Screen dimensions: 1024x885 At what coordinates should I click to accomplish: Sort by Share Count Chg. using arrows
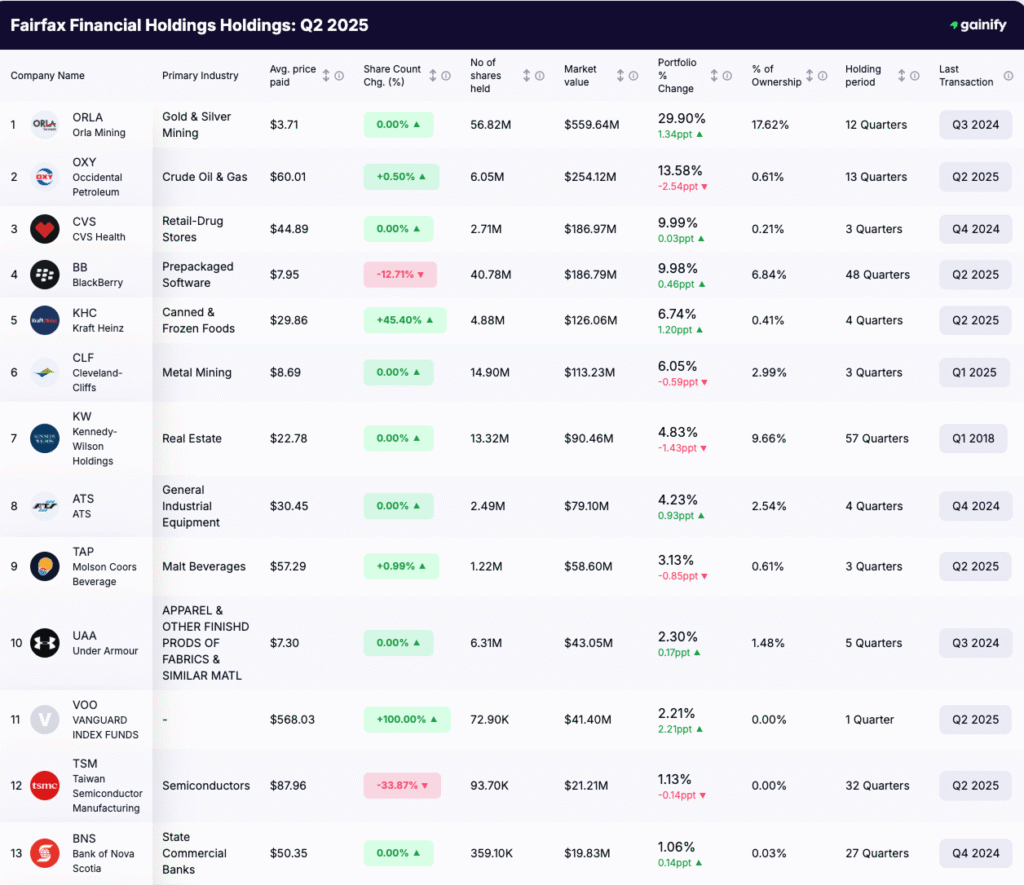pos(433,76)
